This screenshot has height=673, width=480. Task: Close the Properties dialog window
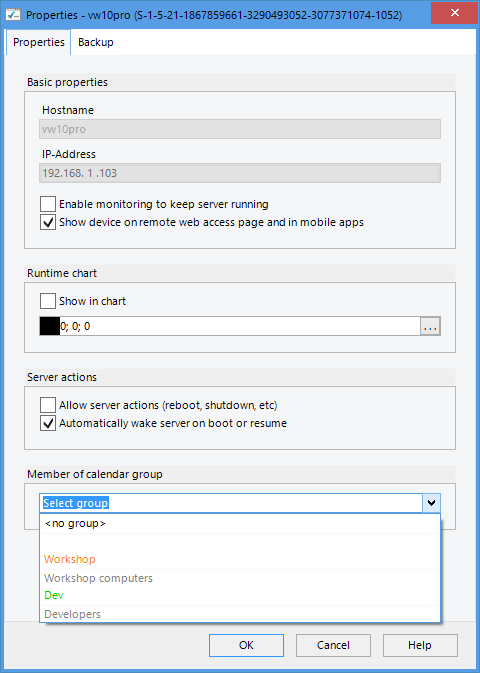click(455, 12)
